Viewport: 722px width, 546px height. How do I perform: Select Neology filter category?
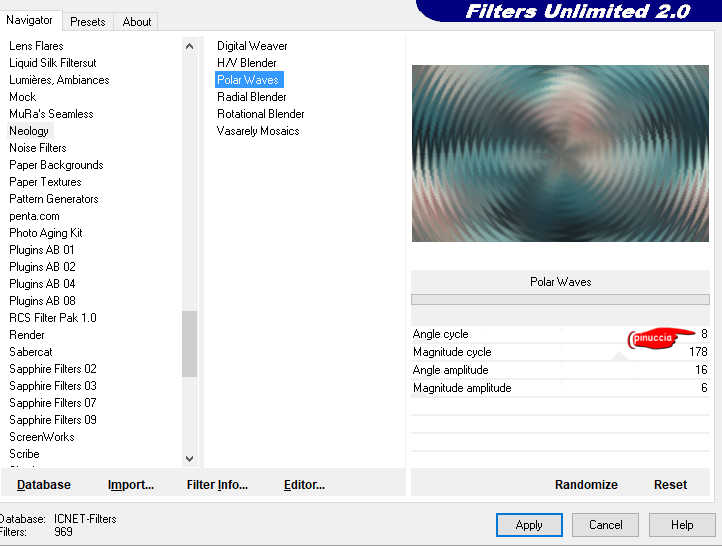pos(29,131)
